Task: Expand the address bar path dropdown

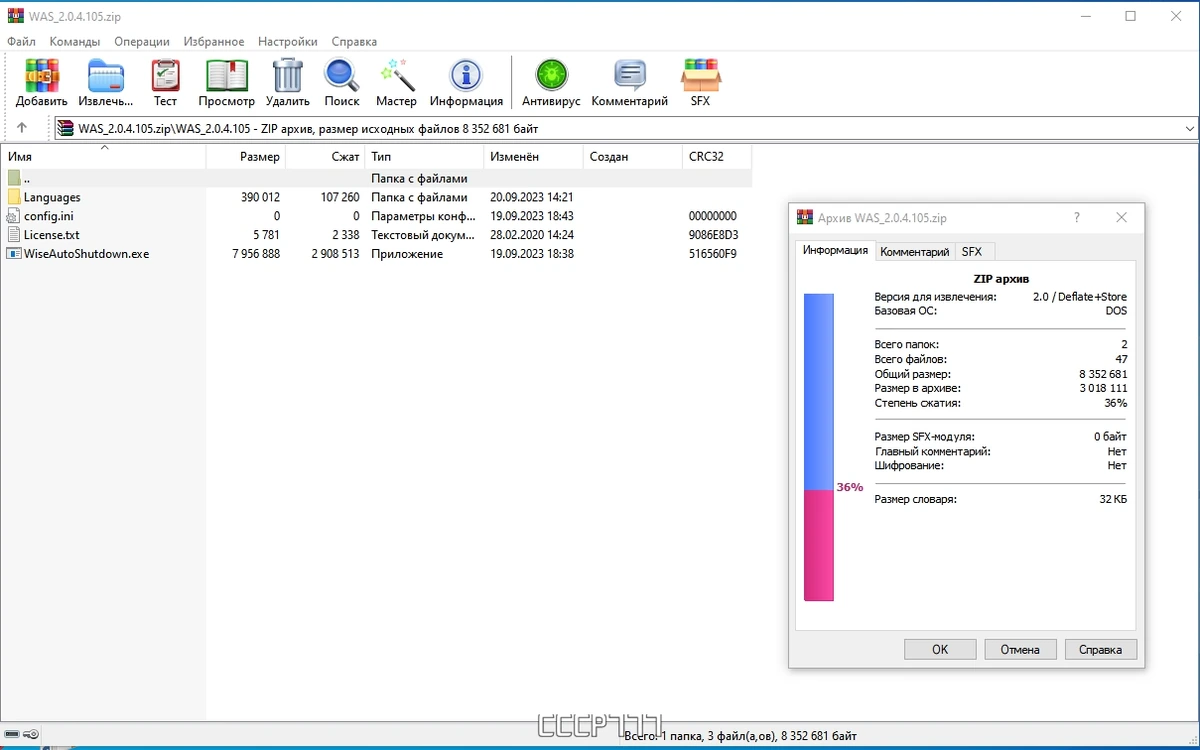Action: 1189,128
